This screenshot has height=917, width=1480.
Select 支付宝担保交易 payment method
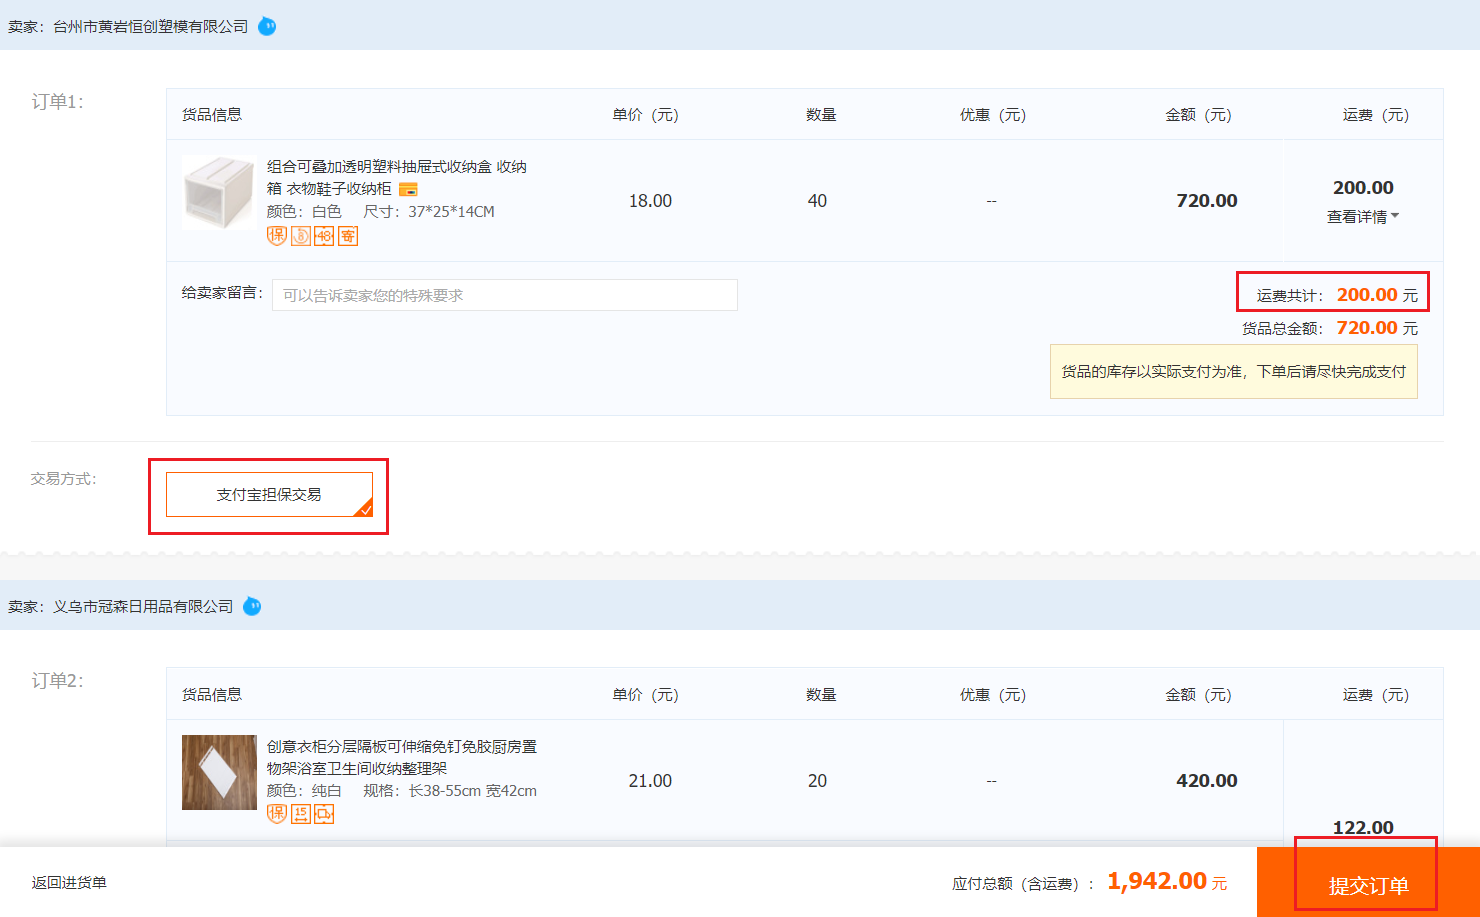(269, 495)
